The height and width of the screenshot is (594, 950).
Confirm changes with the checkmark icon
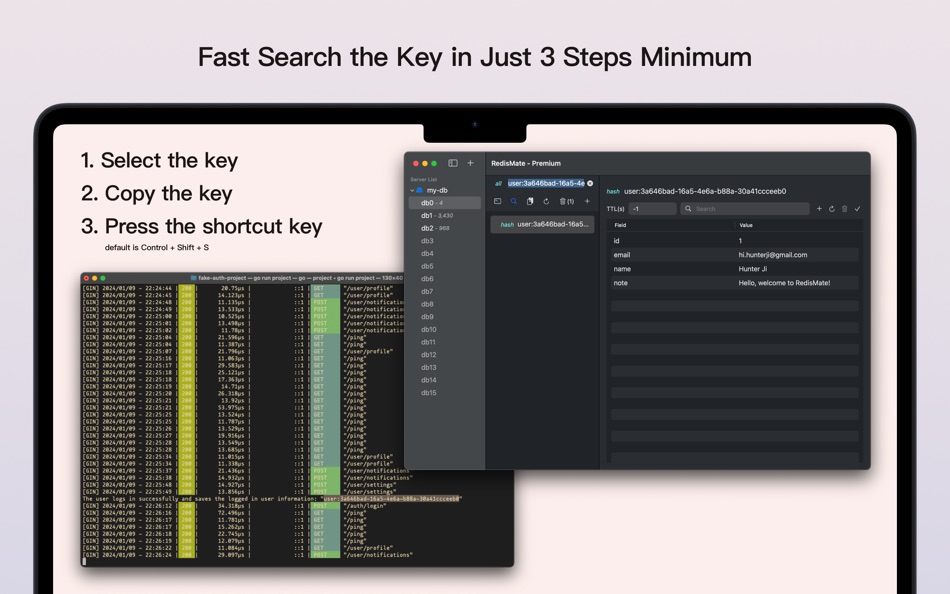(x=857, y=209)
